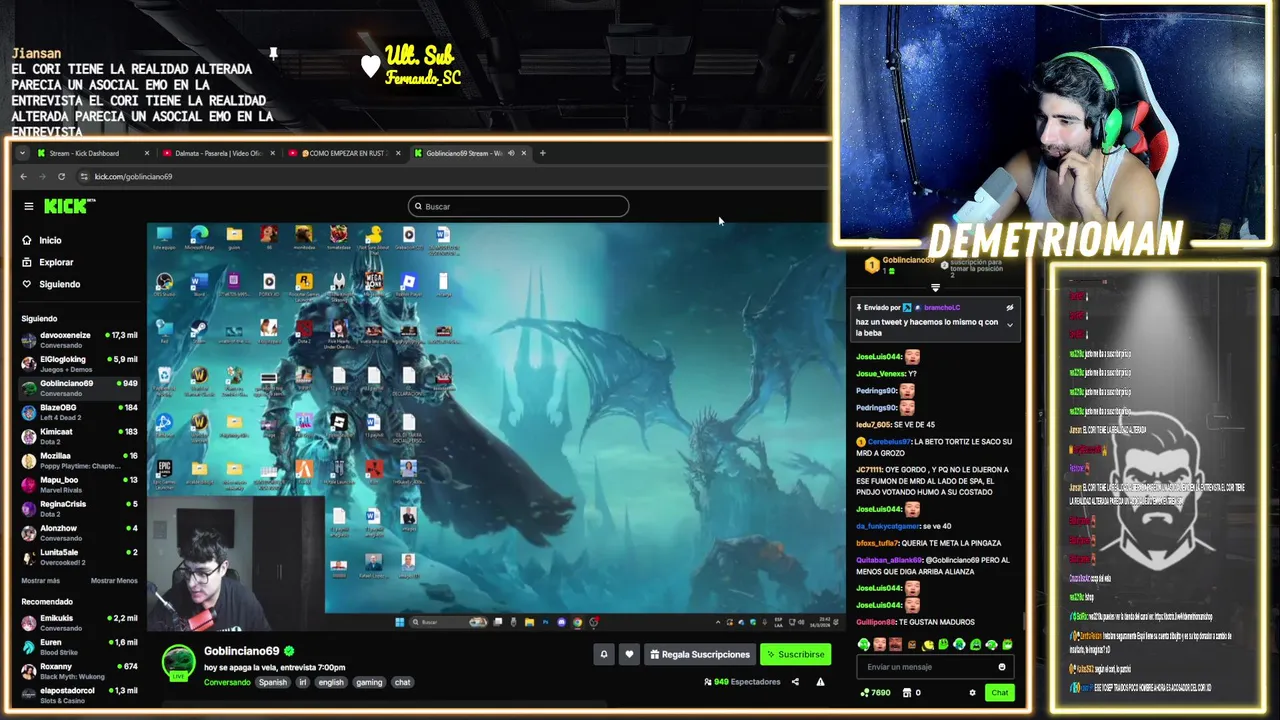The height and width of the screenshot is (720, 1280).
Task: Expand list with Mostrar más
Action: pyautogui.click(x=41, y=580)
